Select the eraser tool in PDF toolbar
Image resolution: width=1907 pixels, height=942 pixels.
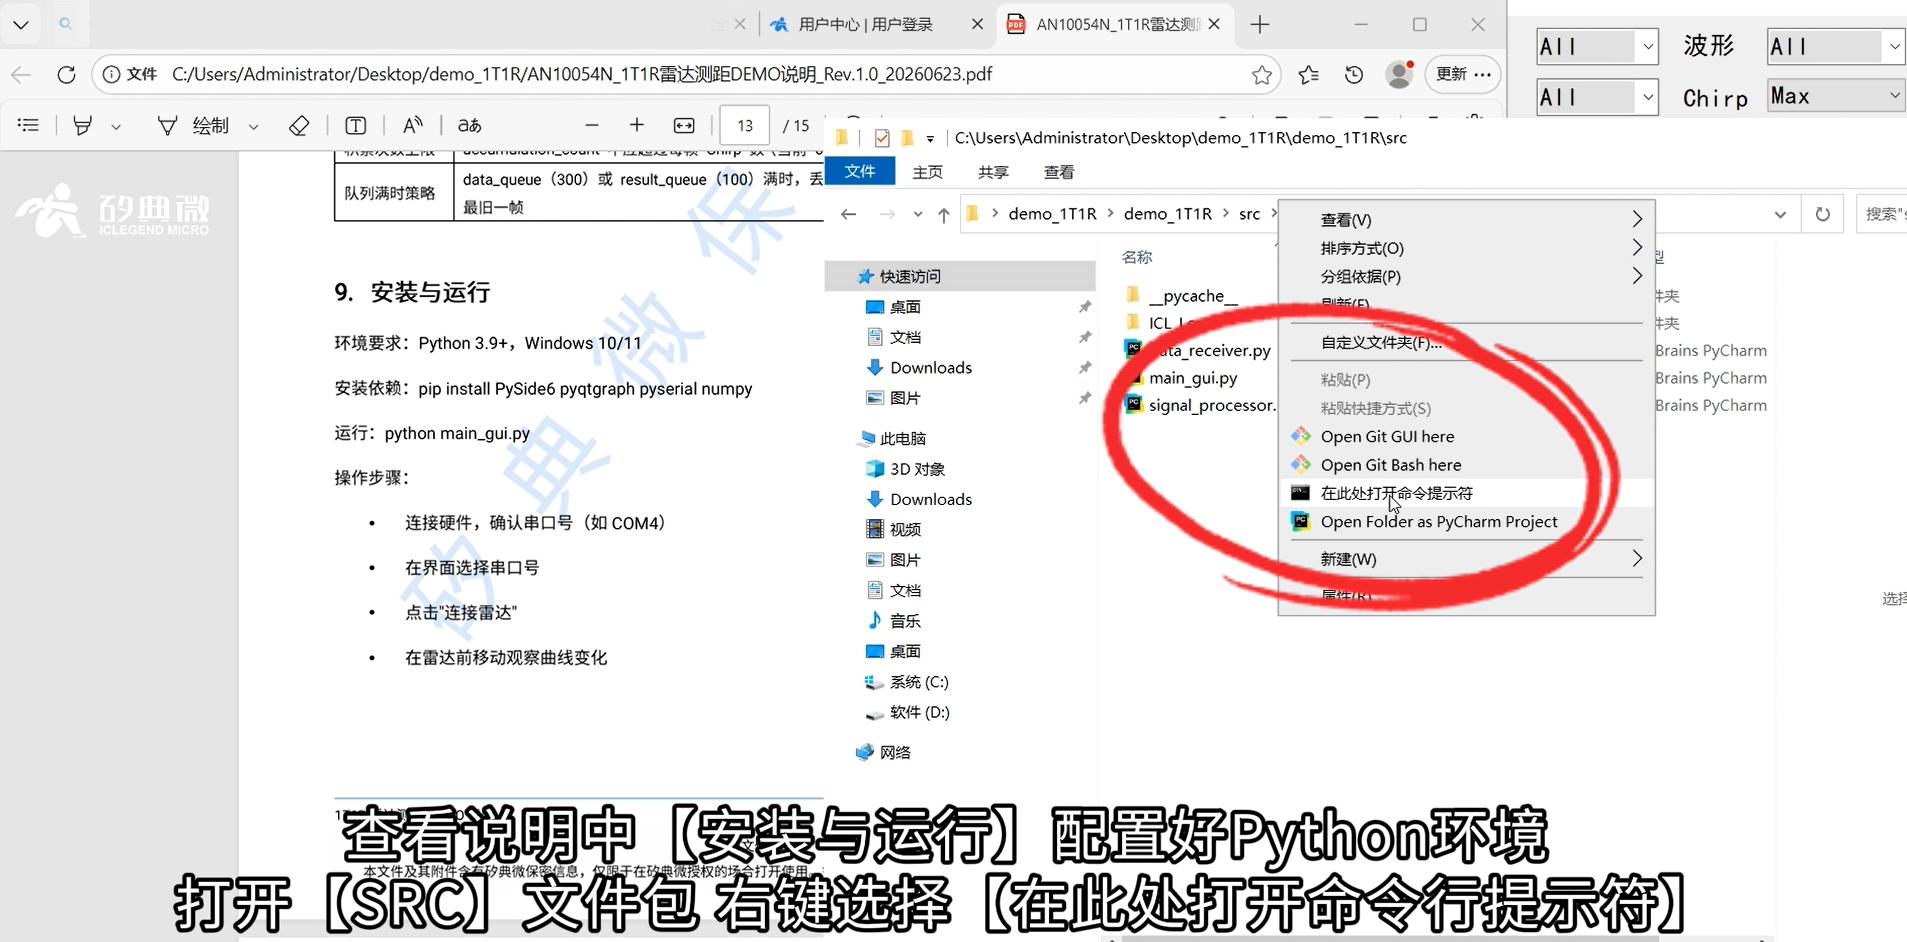tap(298, 125)
